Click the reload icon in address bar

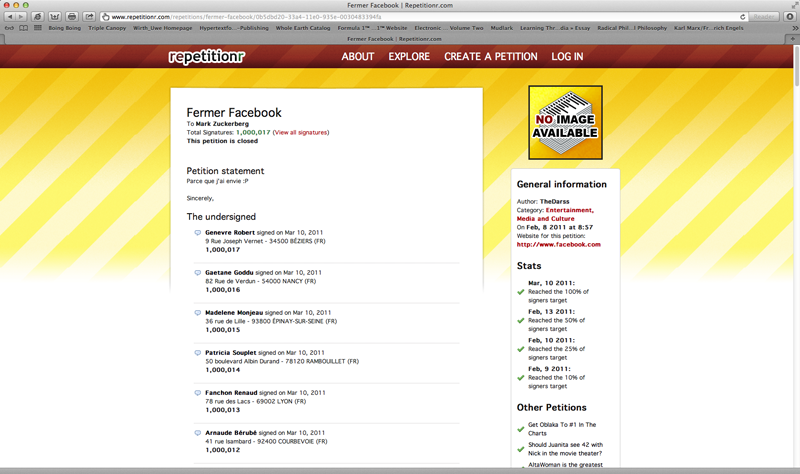tap(743, 17)
